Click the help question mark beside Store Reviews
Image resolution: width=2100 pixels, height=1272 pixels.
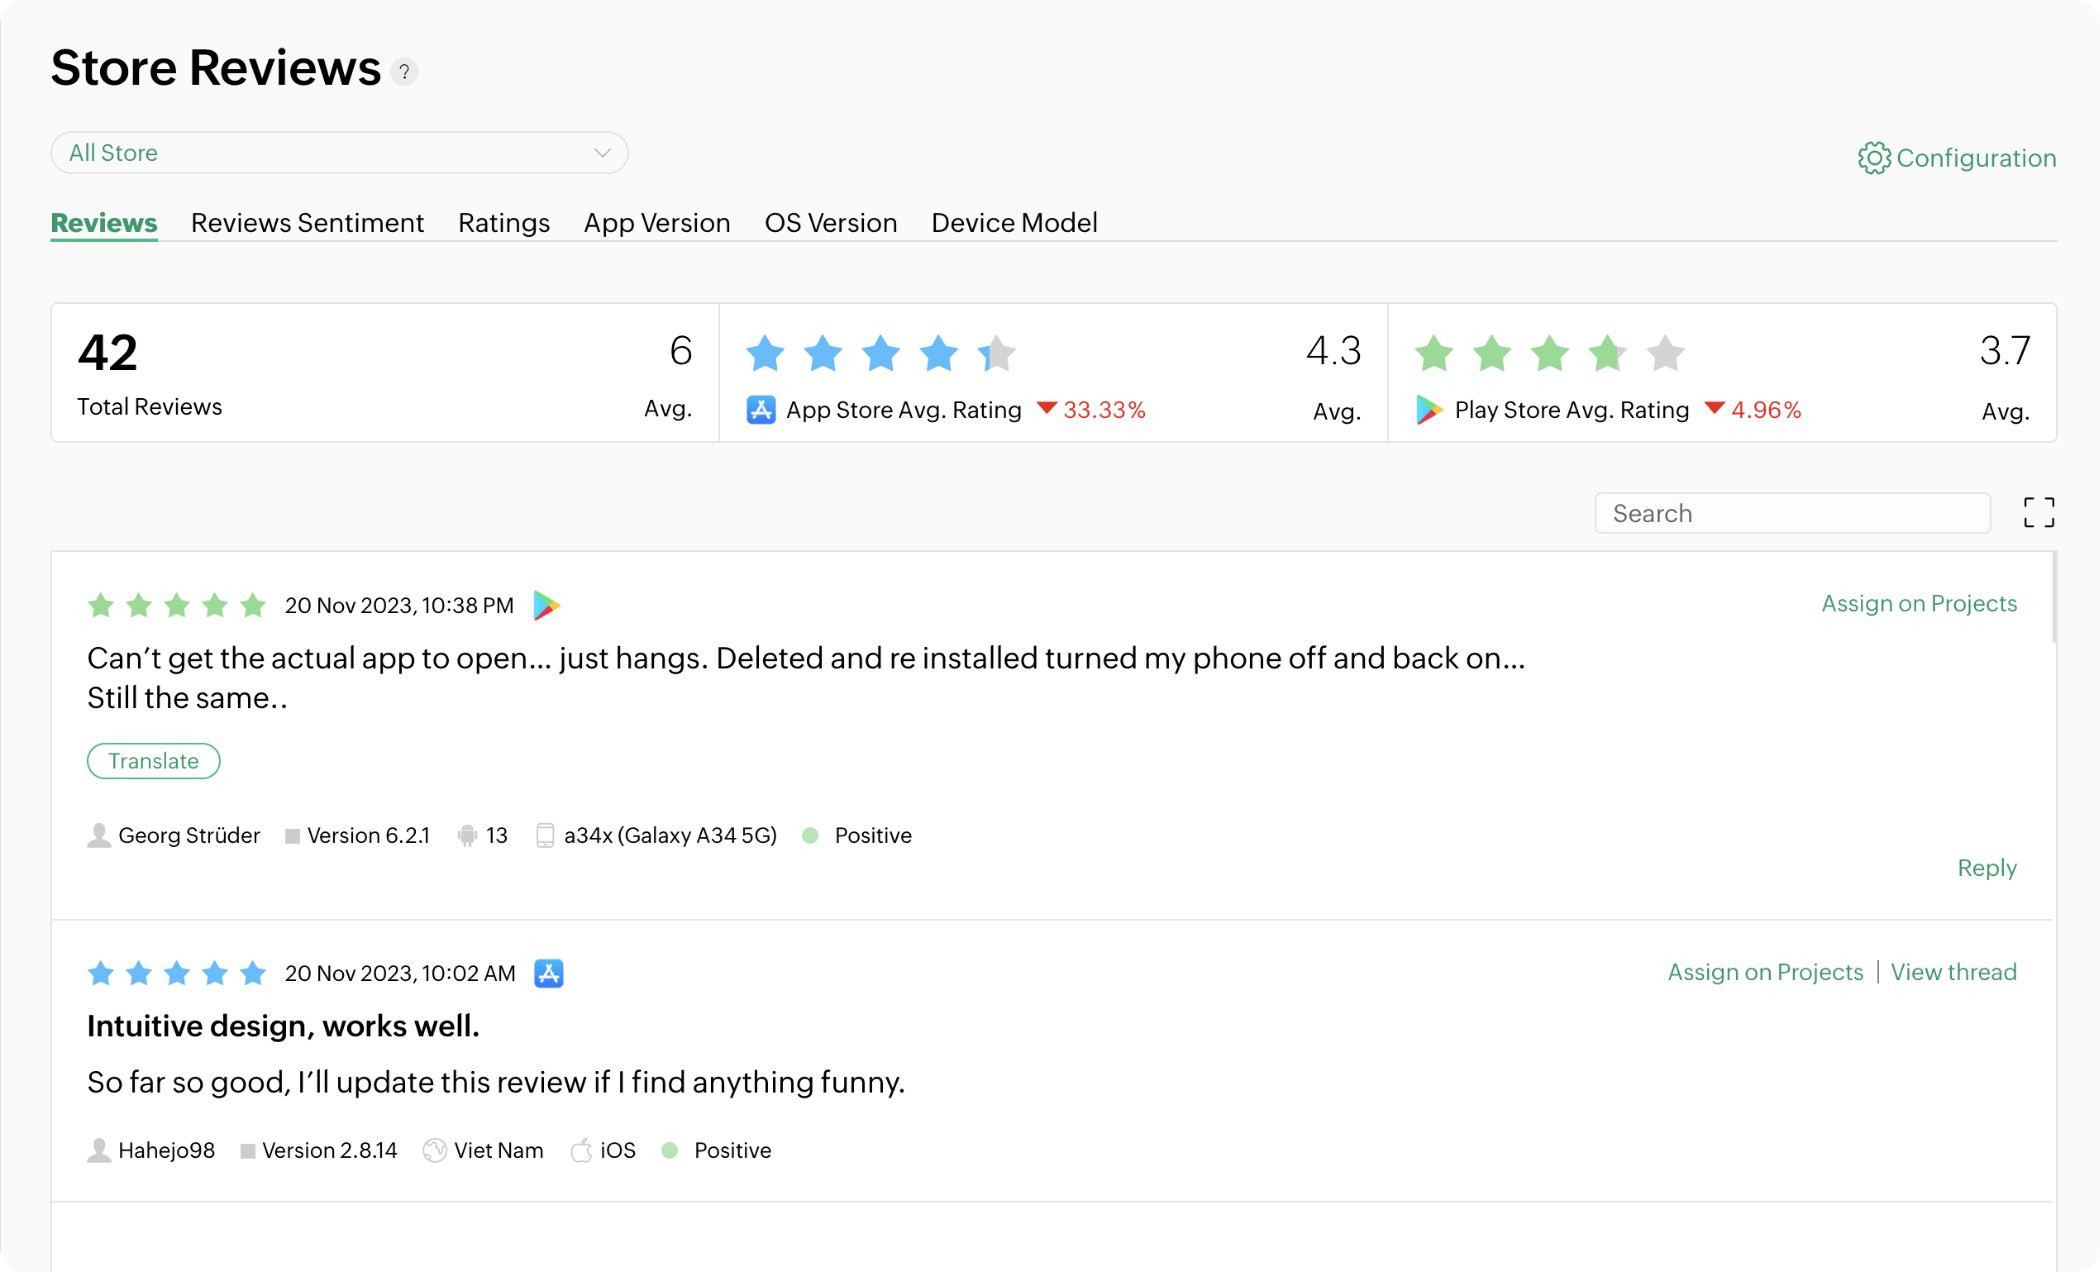click(404, 71)
